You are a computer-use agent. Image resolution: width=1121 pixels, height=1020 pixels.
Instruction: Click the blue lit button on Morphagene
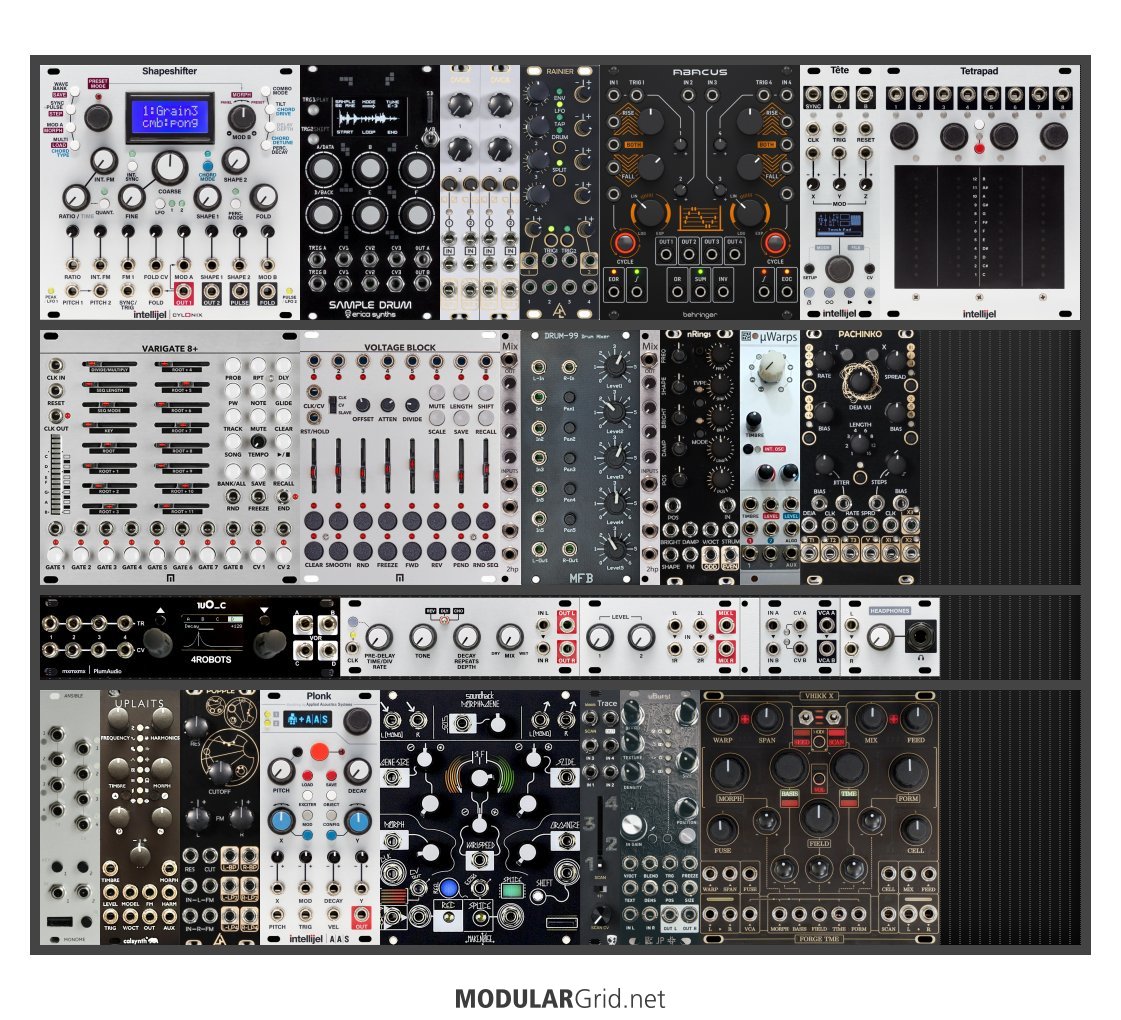pyautogui.click(x=448, y=888)
